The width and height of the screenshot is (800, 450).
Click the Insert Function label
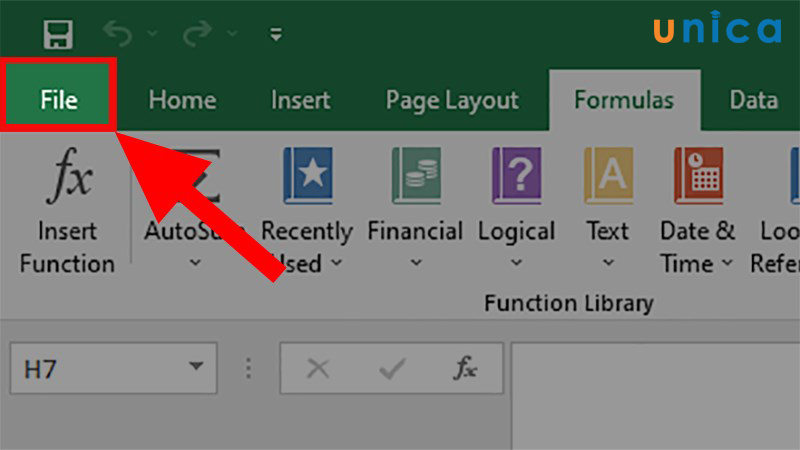coord(67,247)
